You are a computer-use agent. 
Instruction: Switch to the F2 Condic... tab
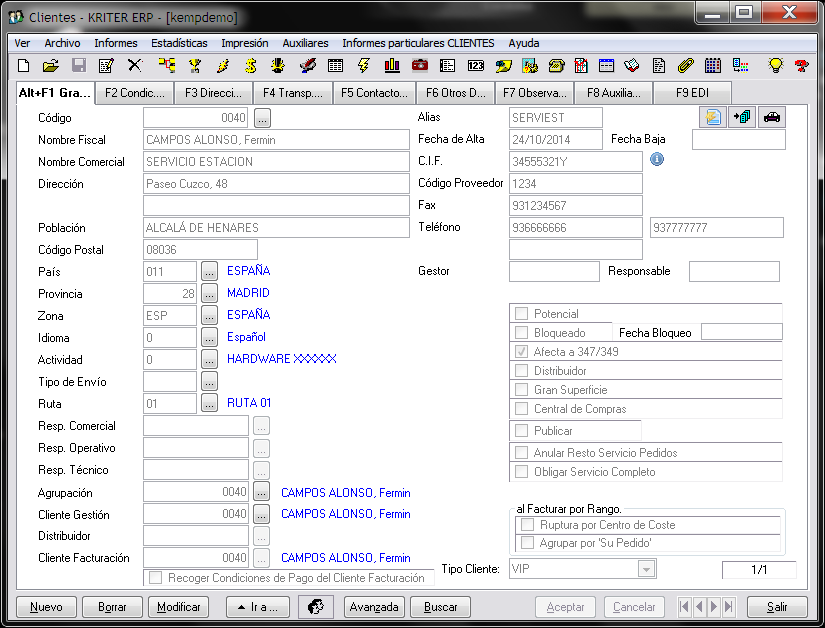click(x=135, y=93)
